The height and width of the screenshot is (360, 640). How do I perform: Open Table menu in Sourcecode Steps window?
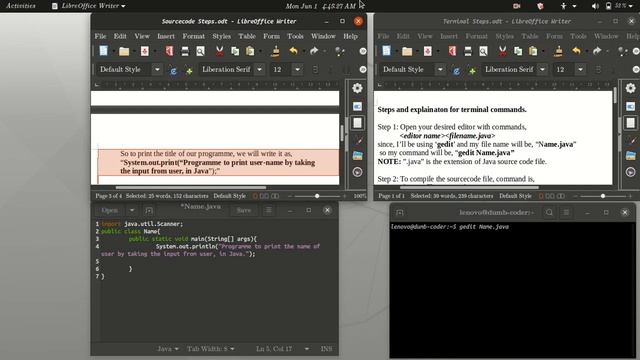247,36
